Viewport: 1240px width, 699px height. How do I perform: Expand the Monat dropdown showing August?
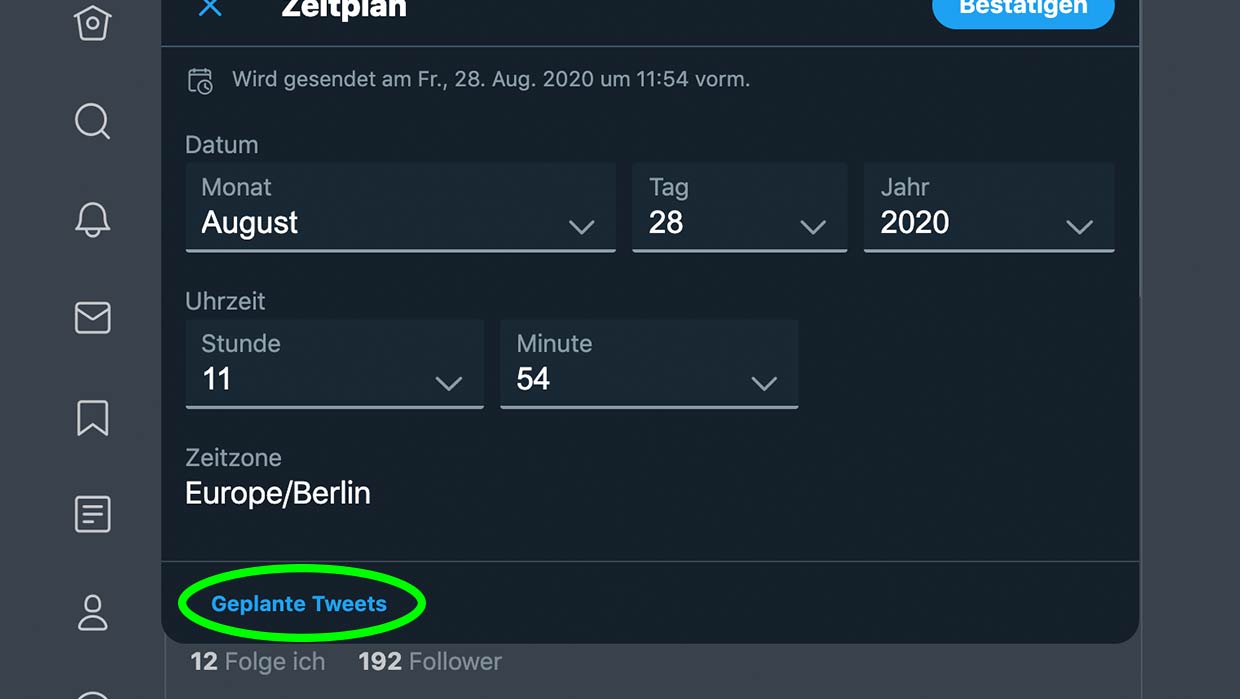click(400, 207)
